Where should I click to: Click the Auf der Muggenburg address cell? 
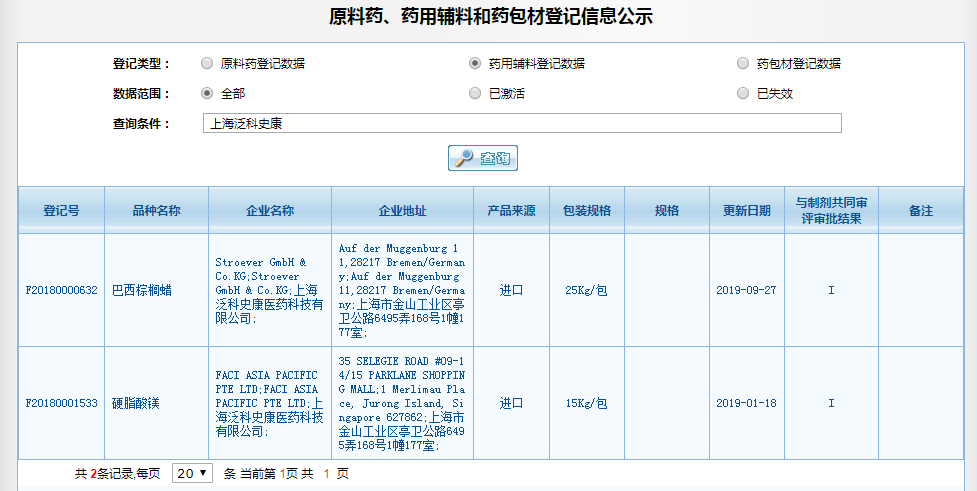(x=403, y=290)
